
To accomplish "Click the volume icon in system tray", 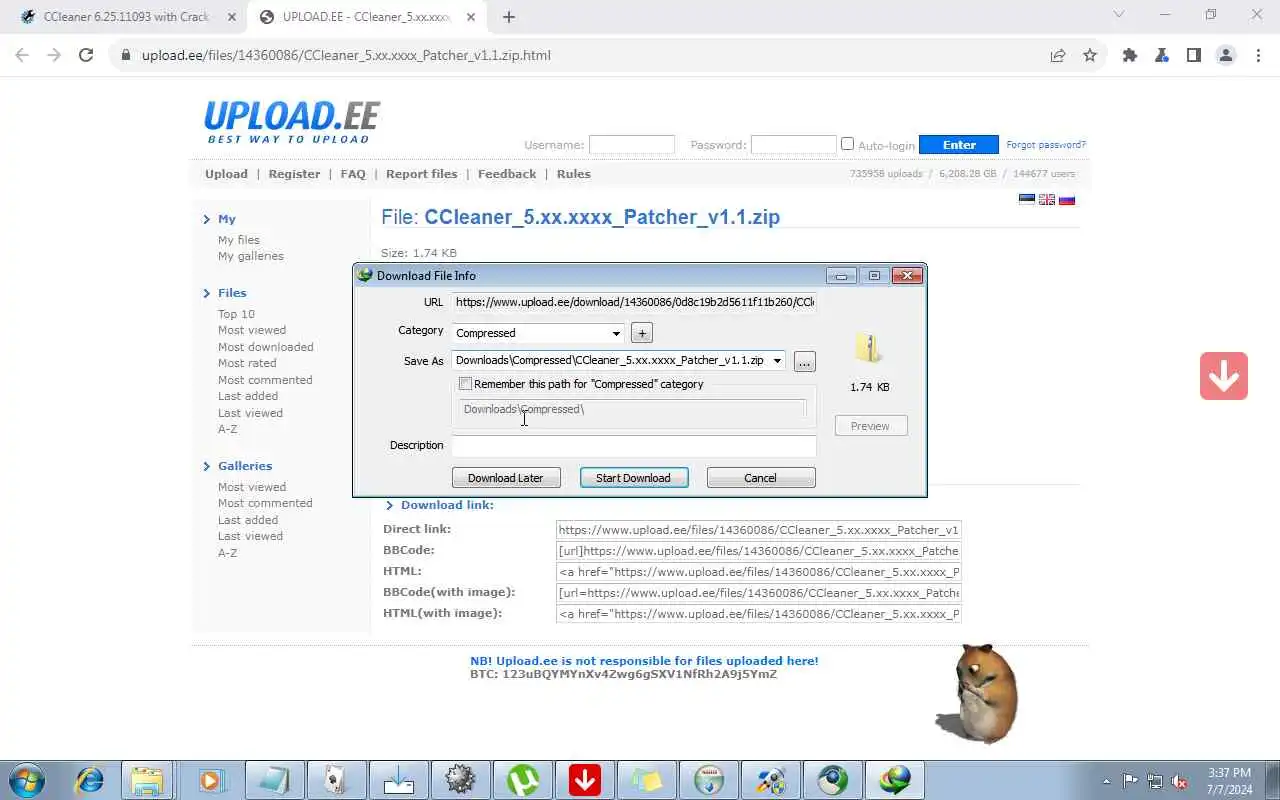I will (1180, 781).
